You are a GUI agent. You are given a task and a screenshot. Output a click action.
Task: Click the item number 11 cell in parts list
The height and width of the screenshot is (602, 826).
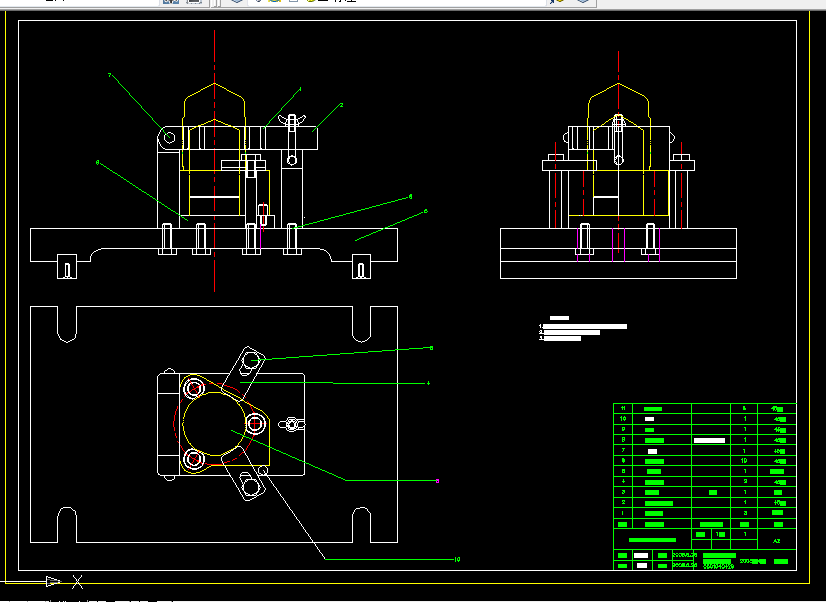(623, 408)
